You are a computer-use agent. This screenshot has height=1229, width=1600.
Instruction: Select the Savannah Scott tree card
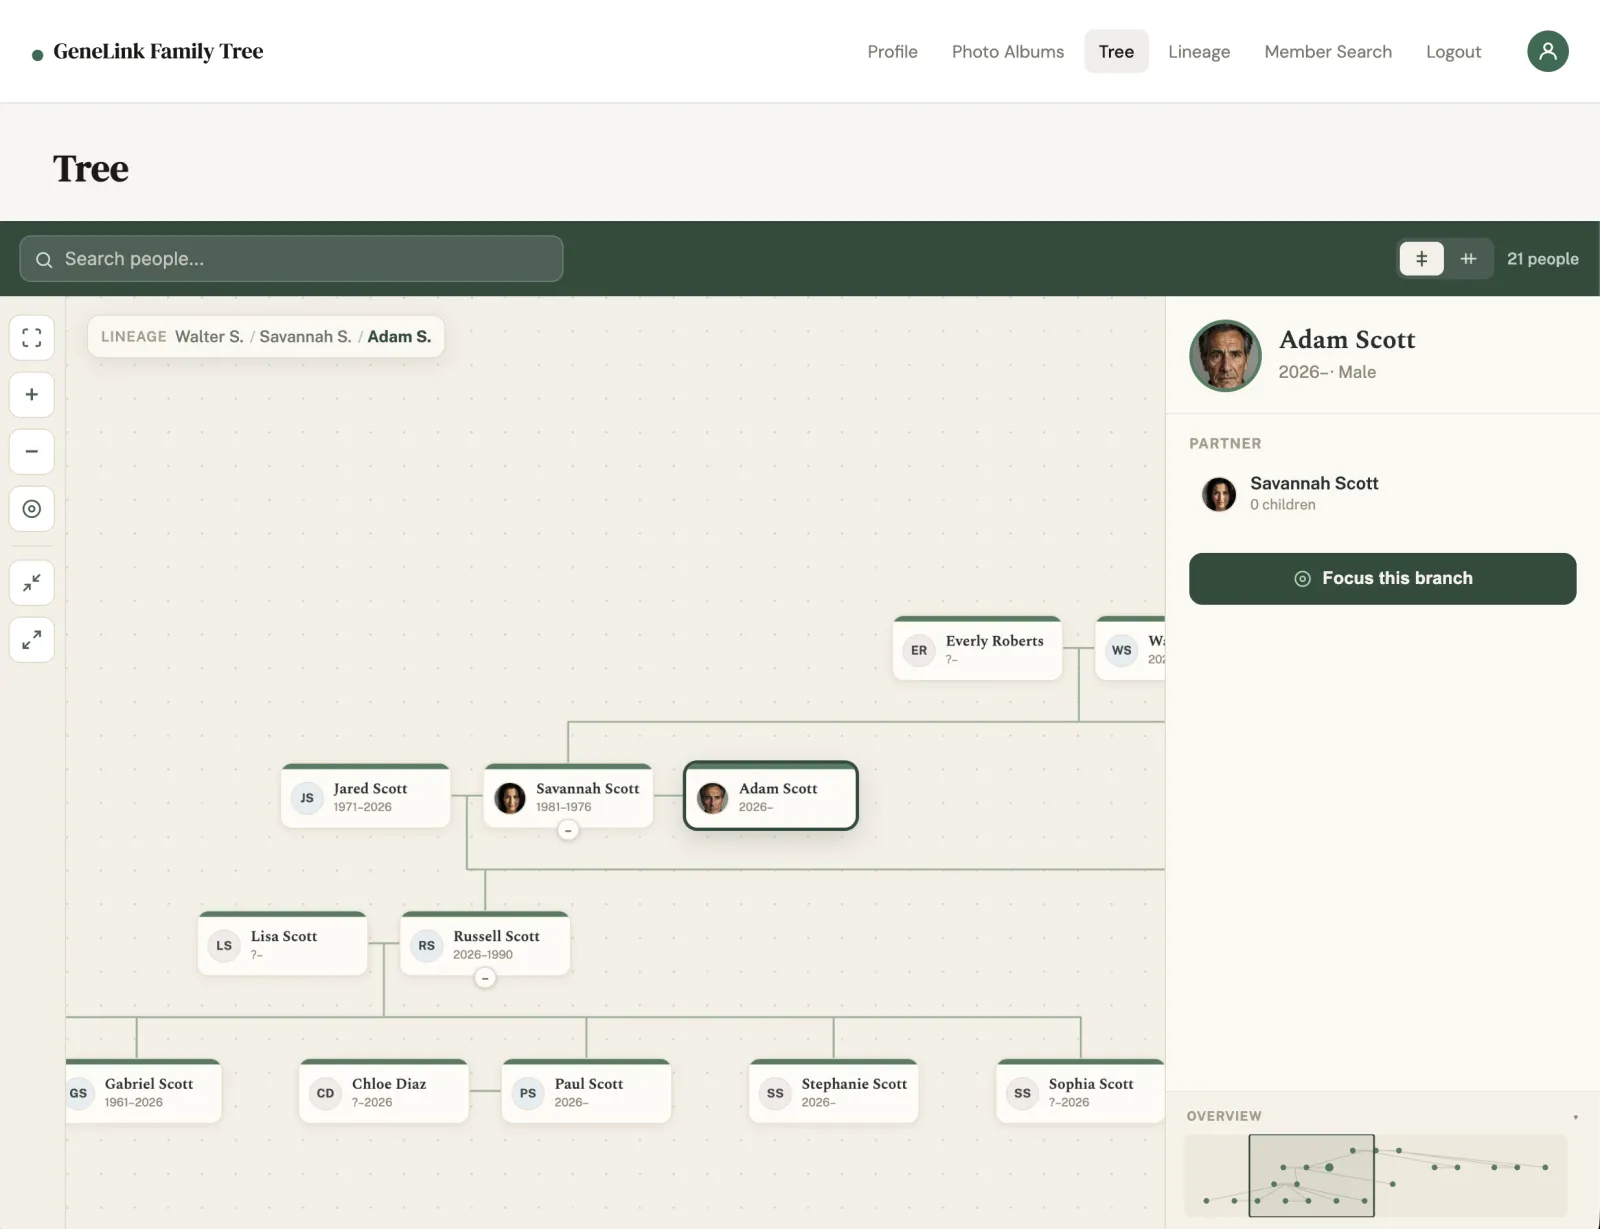[x=568, y=797]
